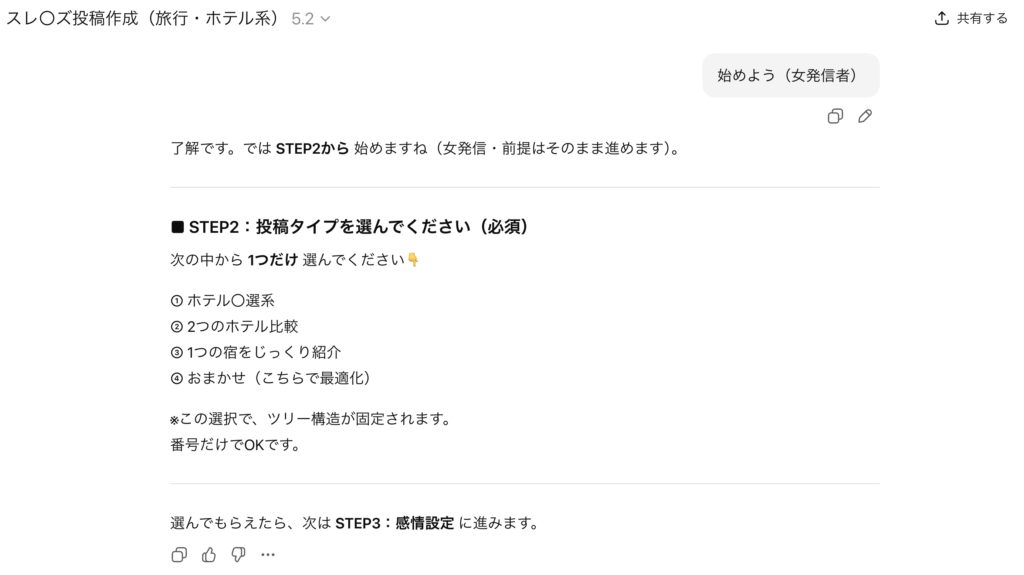
Task: Select option ③ 1つの宿をじっくり紹介
Action: click(x=256, y=352)
